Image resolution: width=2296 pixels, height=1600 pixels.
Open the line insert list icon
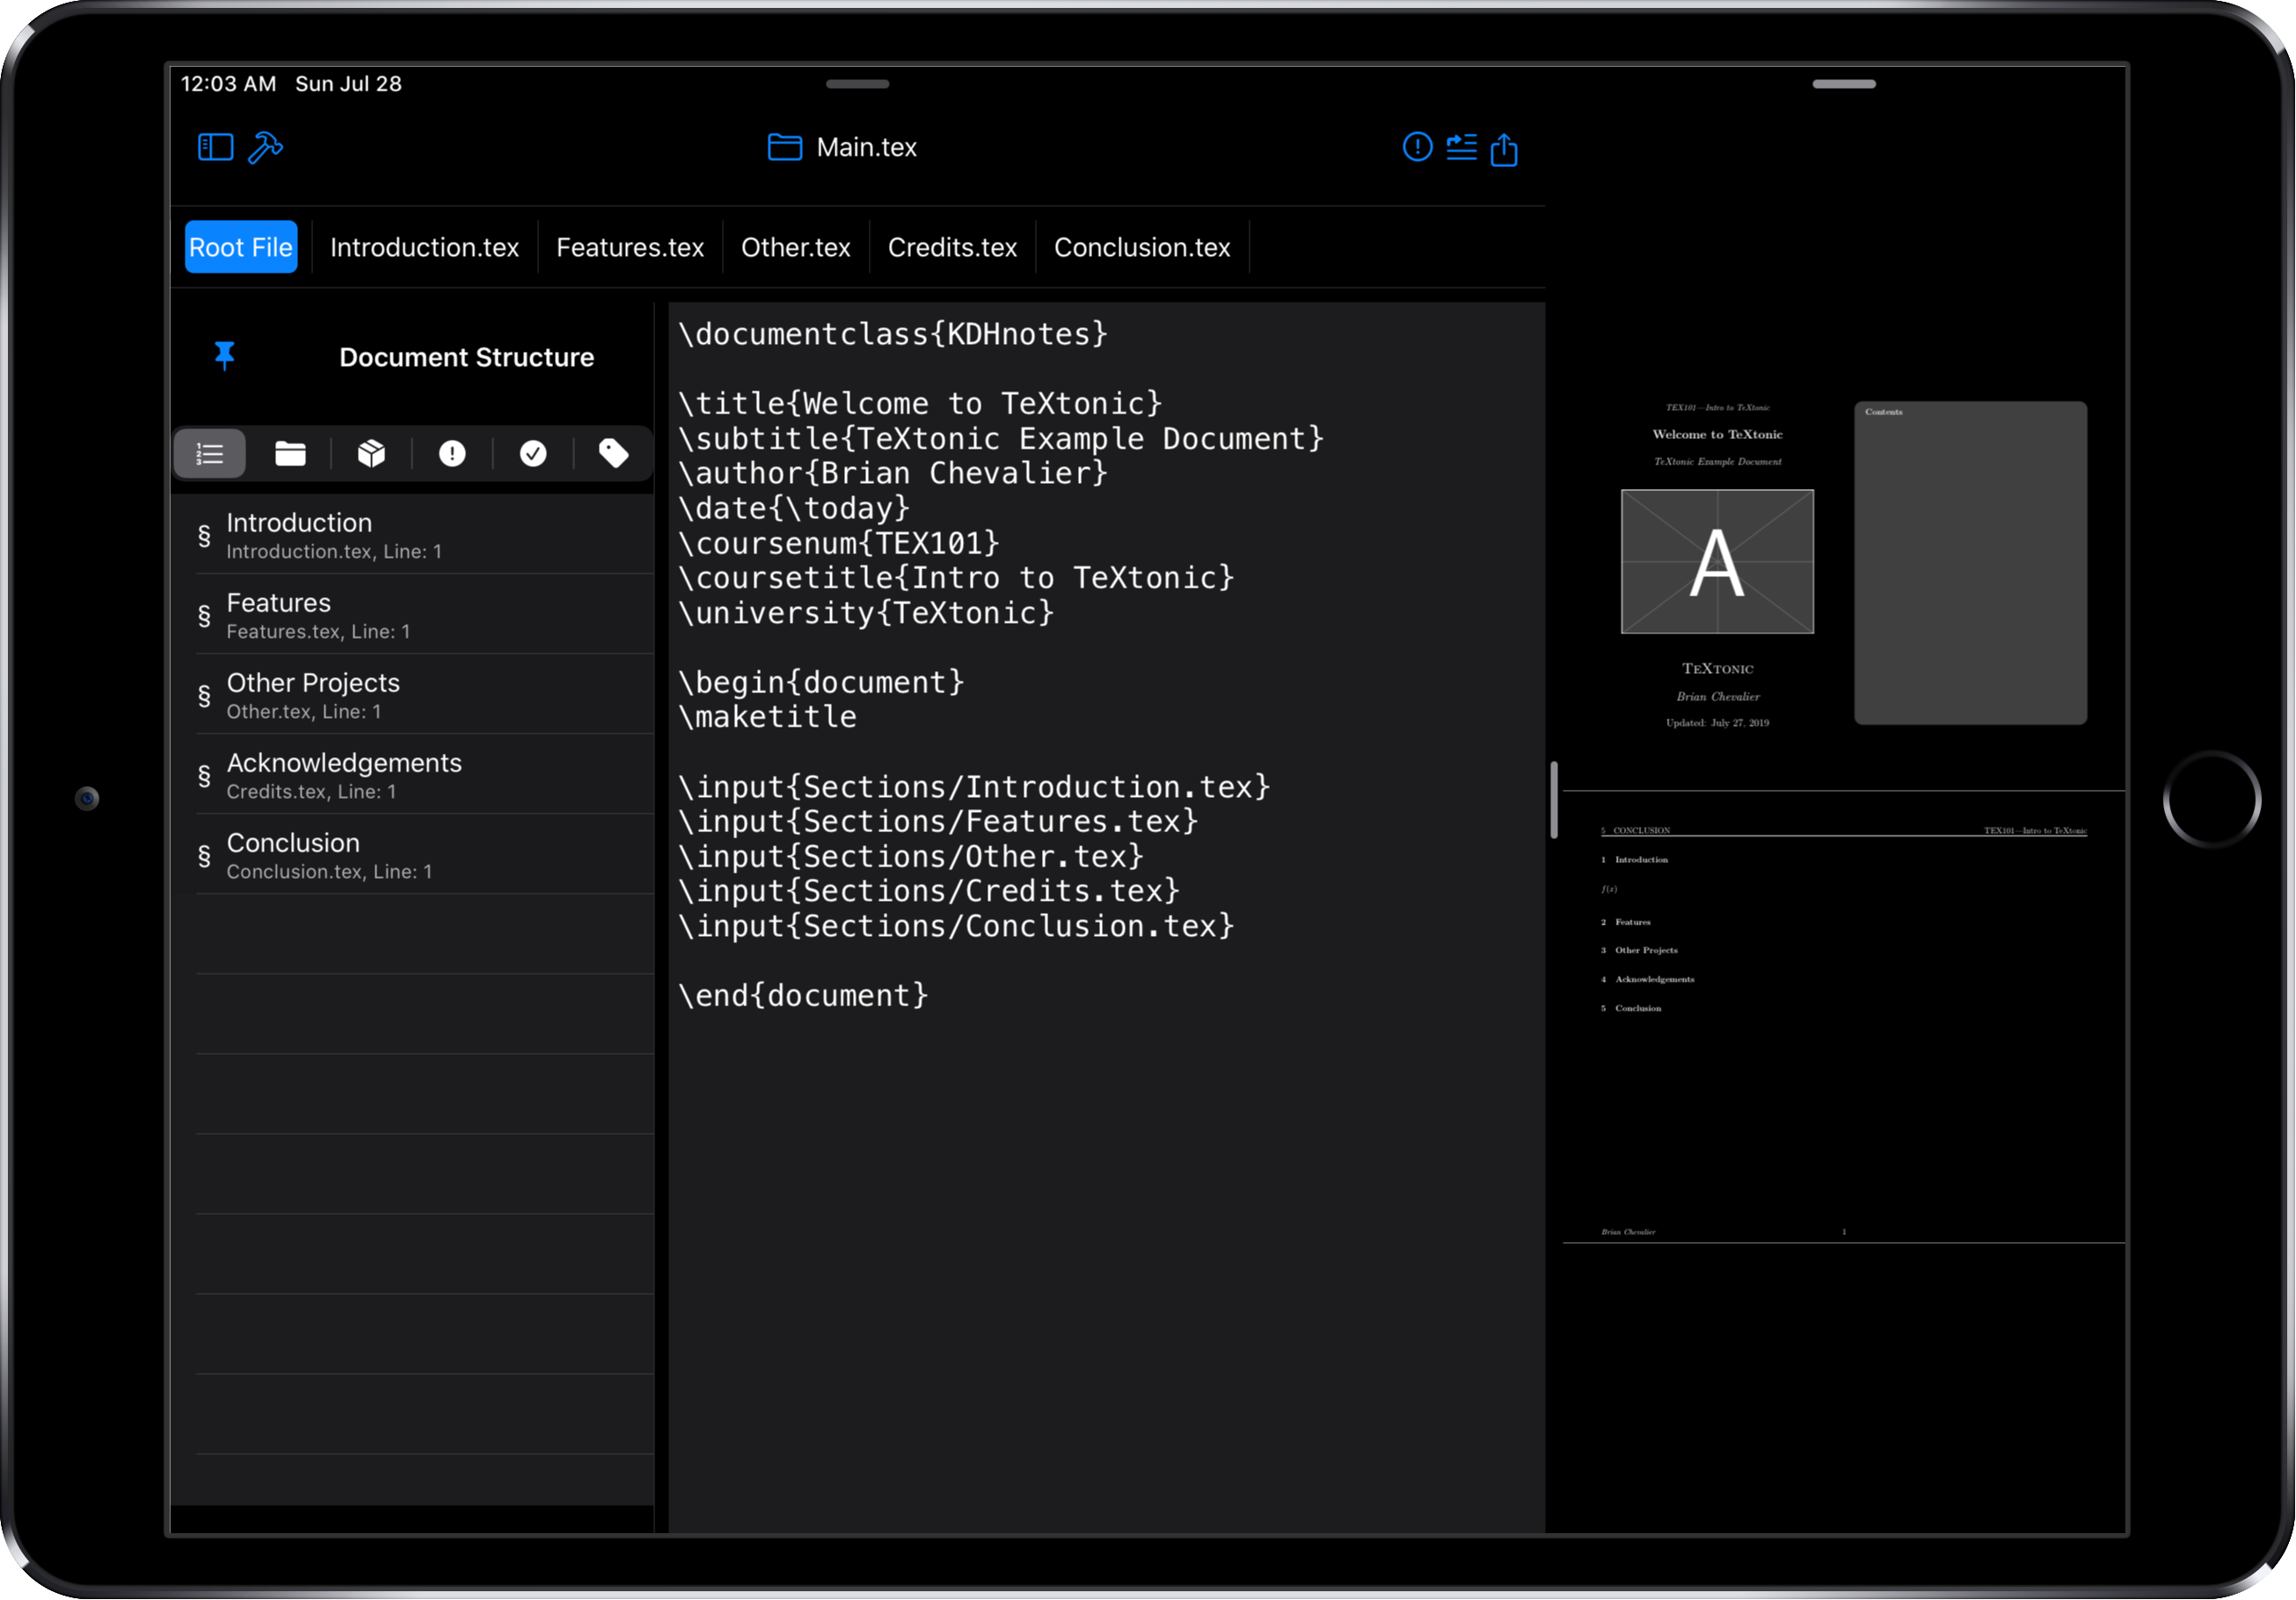[1461, 147]
